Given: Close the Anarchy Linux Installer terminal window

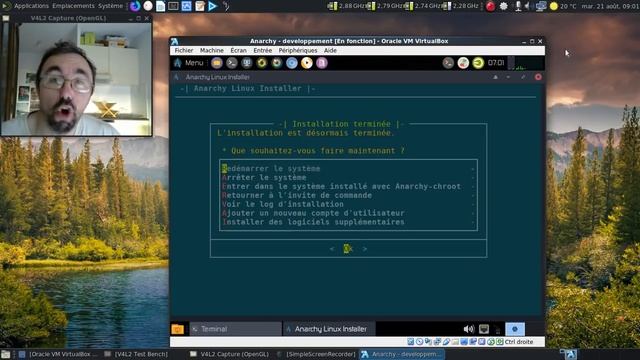Looking at the screenshot, I should pyautogui.click(x=538, y=77).
